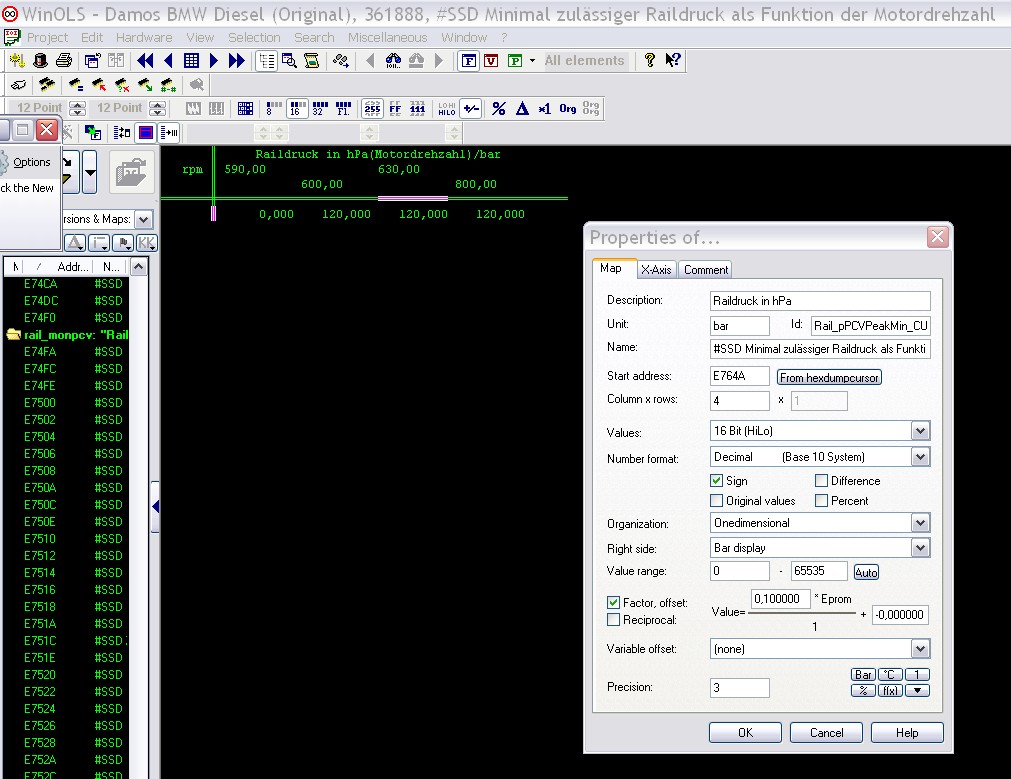The image size is (1011, 779).
Task: Click the Start address field E764A
Action: [x=739, y=376]
